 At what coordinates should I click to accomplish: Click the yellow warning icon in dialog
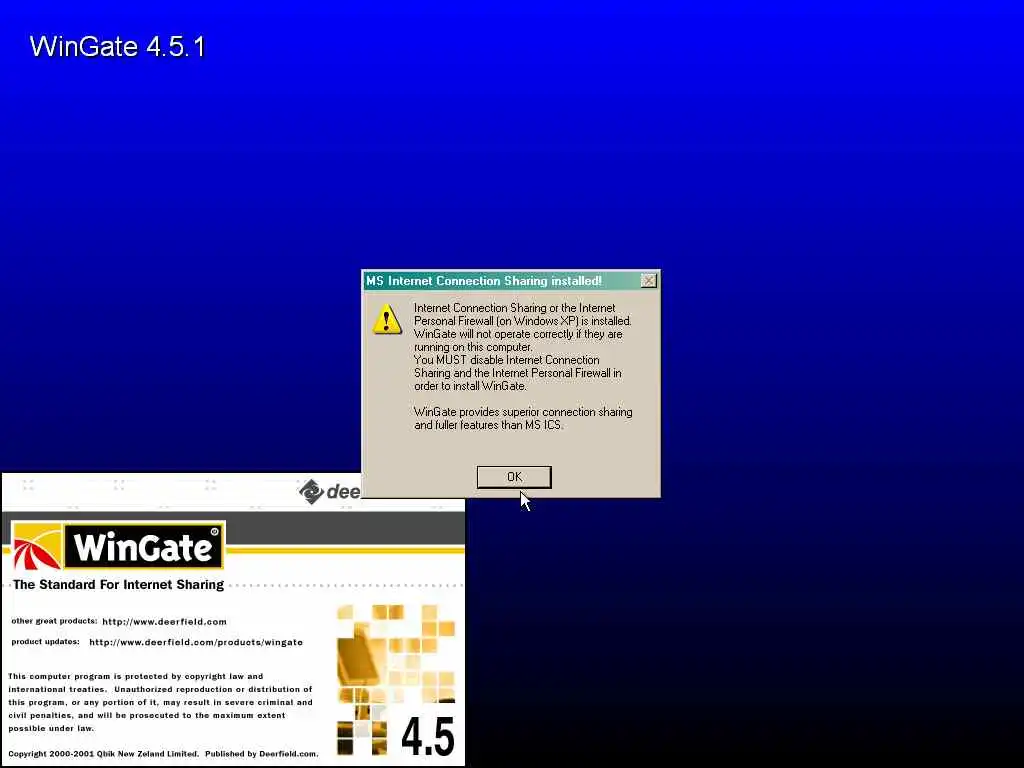coord(387,319)
